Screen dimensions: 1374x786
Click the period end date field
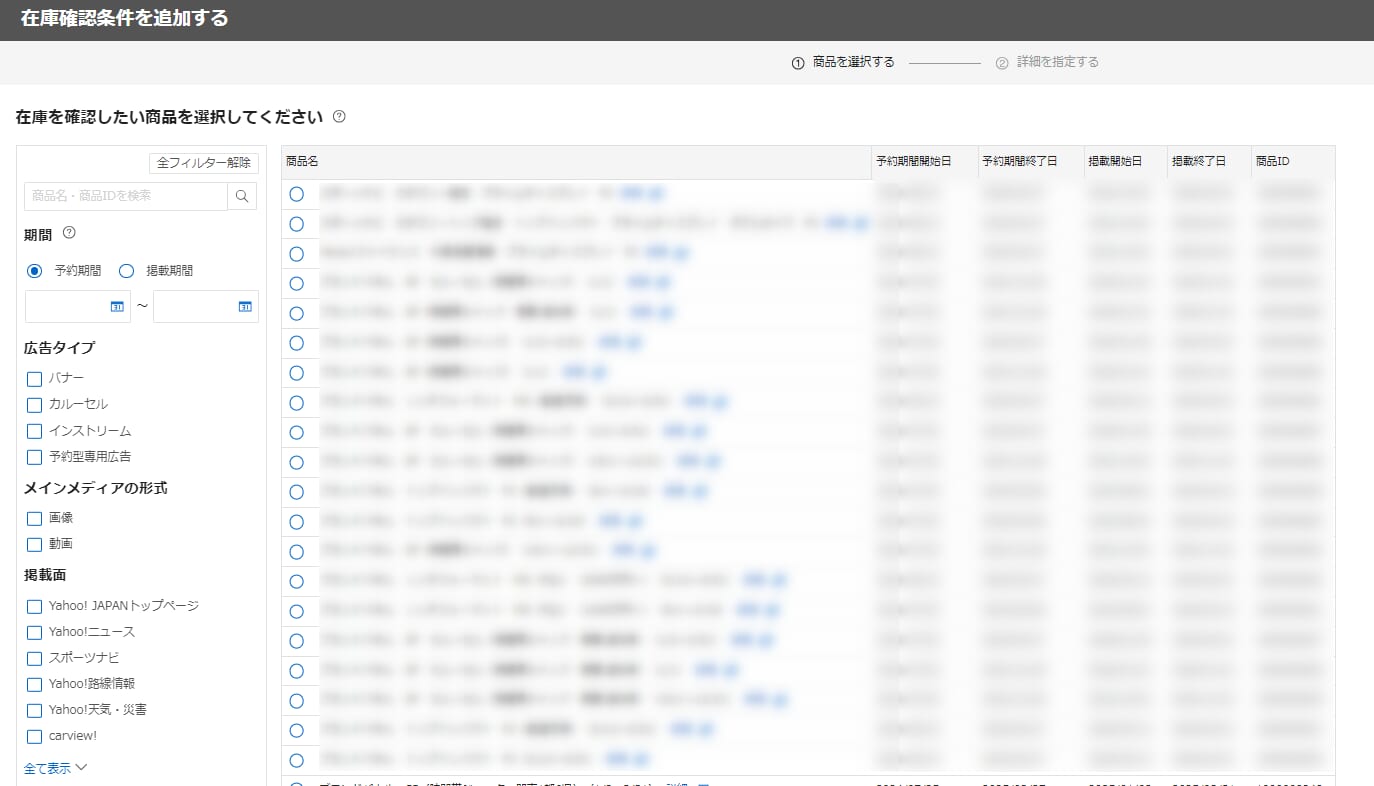206,306
